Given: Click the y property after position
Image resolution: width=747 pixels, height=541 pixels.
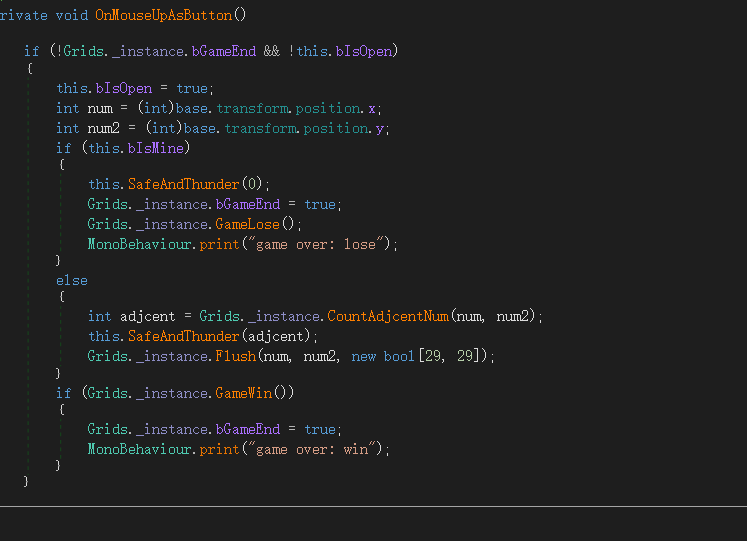Looking at the screenshot, I should [x=380, y=129].
